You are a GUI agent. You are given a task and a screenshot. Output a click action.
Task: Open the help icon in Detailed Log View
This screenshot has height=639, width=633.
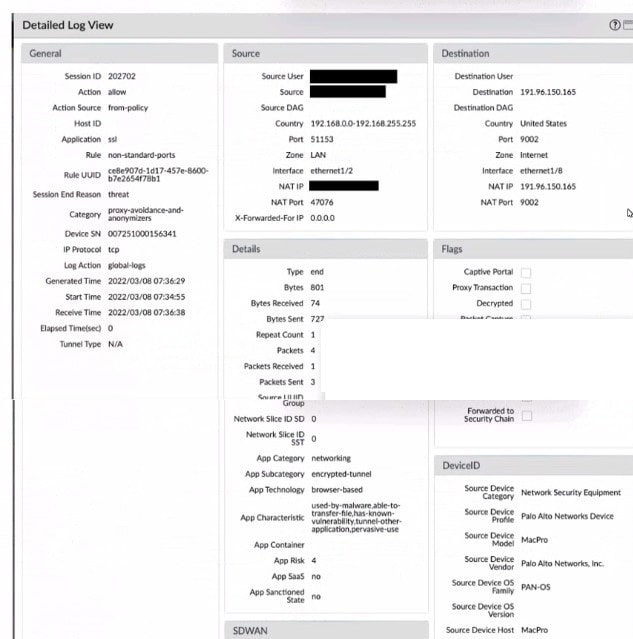(615, 25)
